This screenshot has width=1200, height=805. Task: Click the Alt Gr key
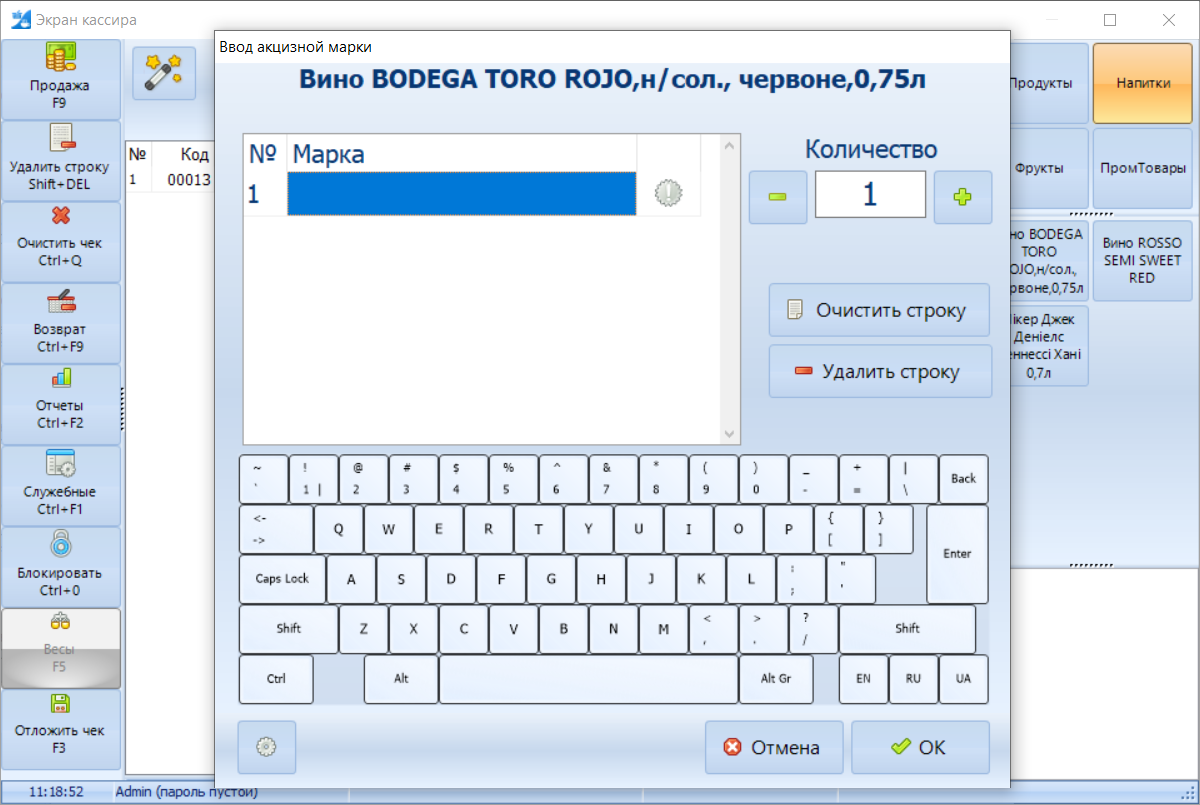point(776,679)
